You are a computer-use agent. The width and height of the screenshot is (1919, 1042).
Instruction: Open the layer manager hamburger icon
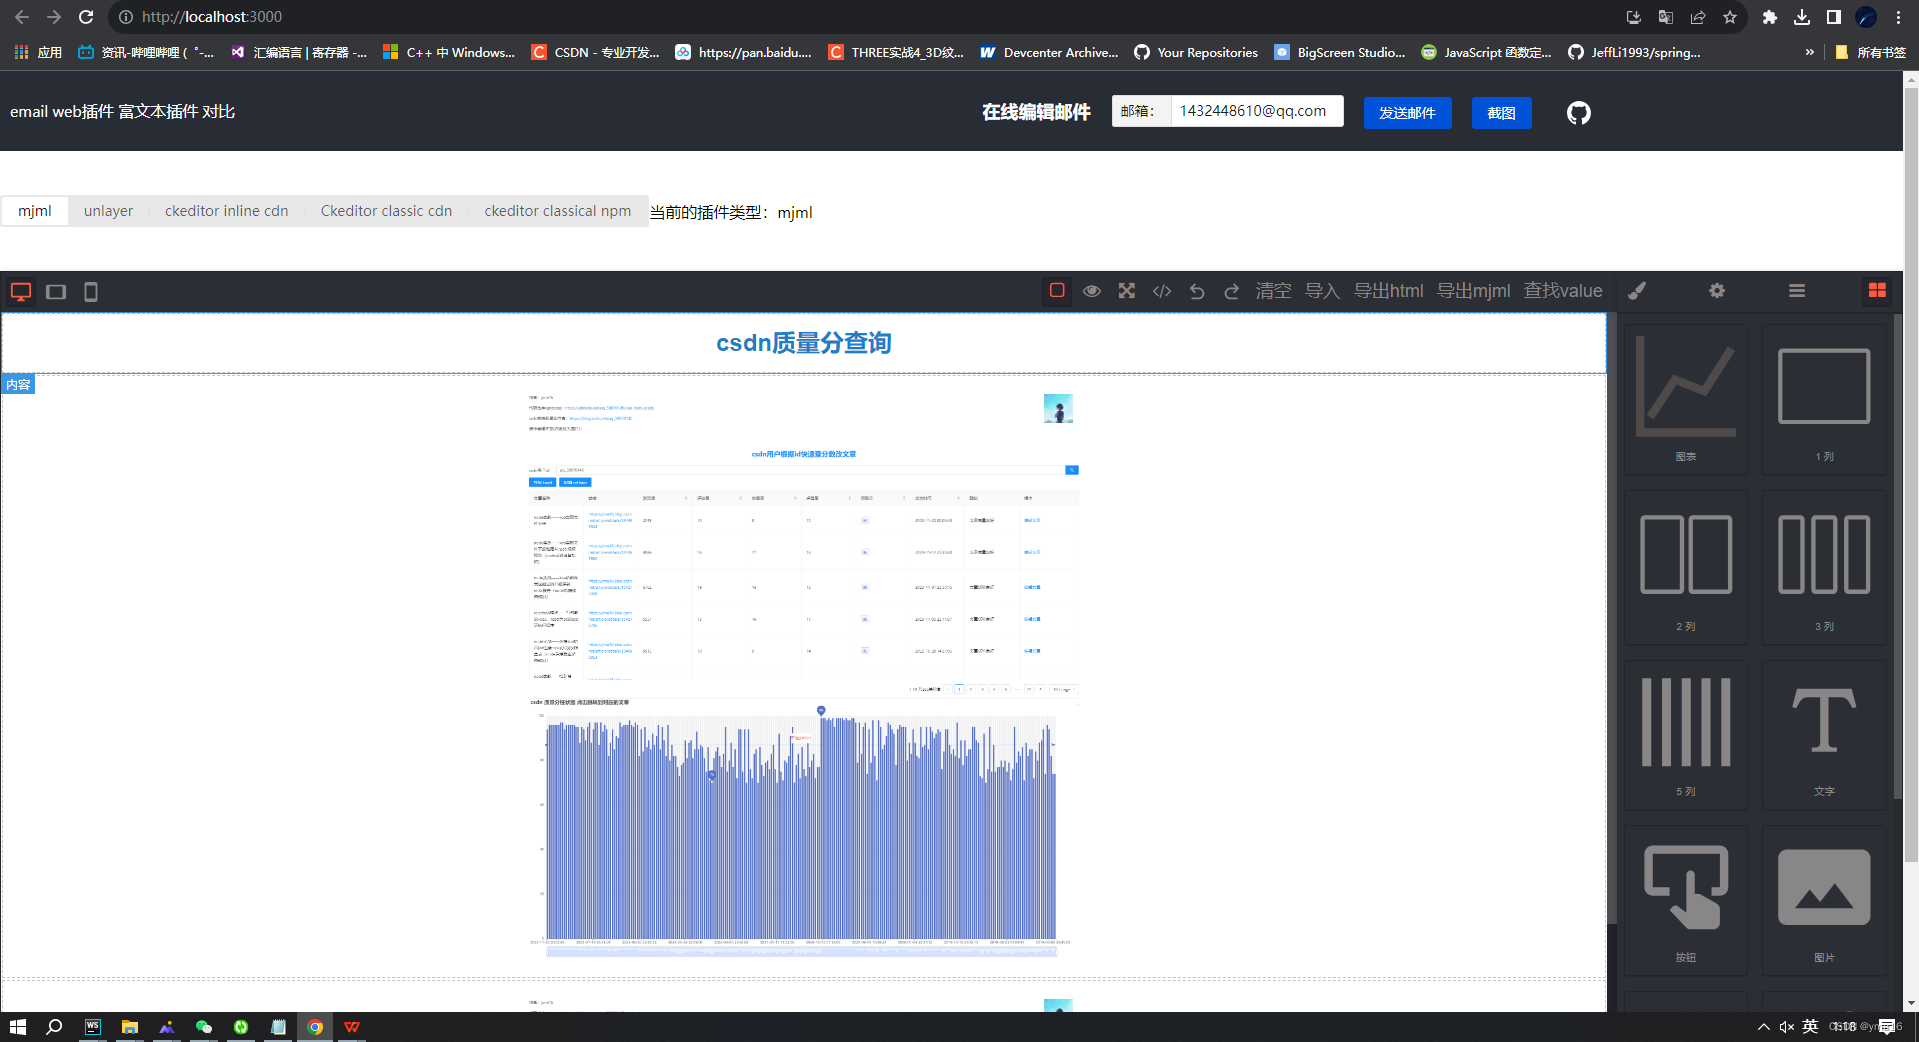[1796, 291]
